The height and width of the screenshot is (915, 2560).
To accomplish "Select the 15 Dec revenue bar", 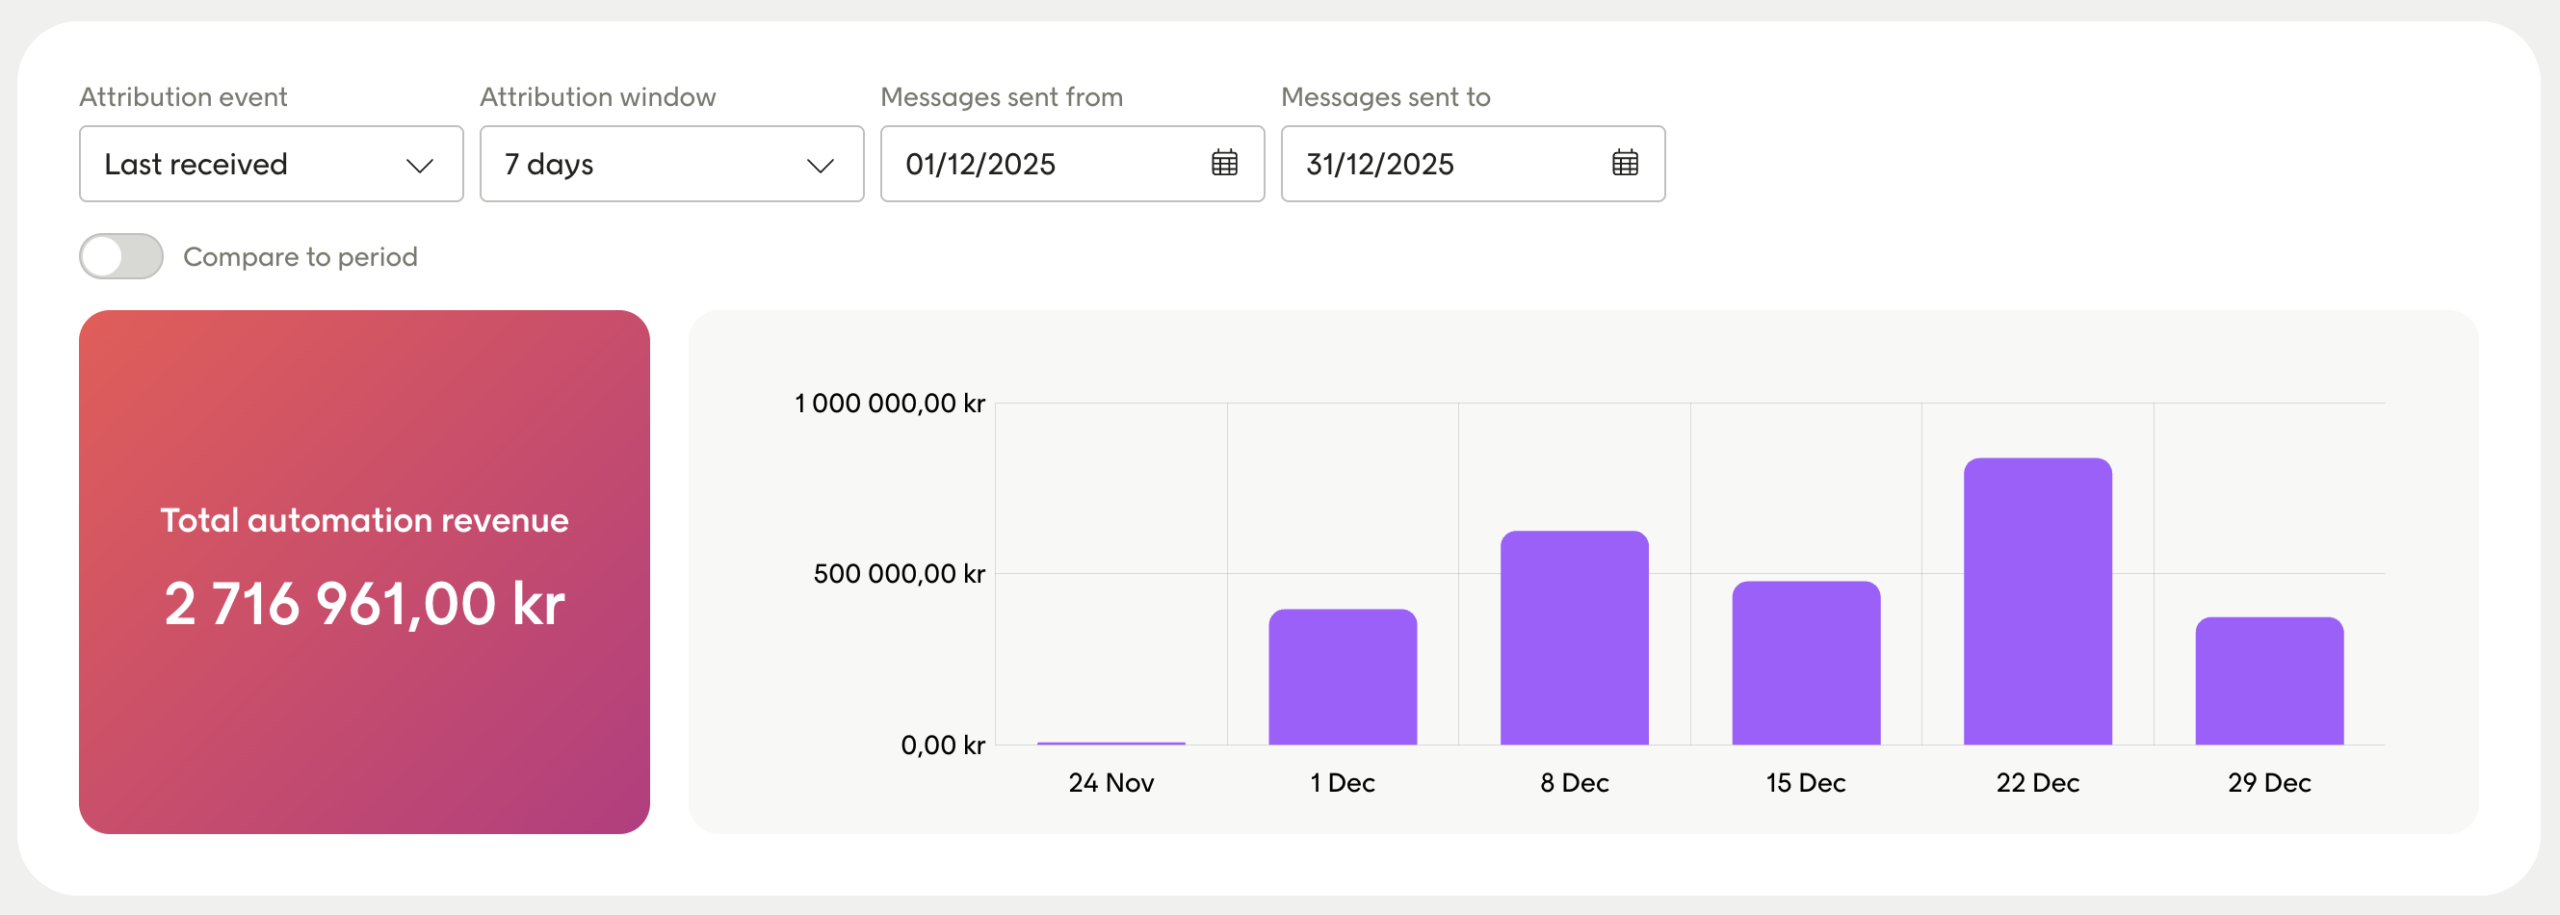I will (1806, 663).
